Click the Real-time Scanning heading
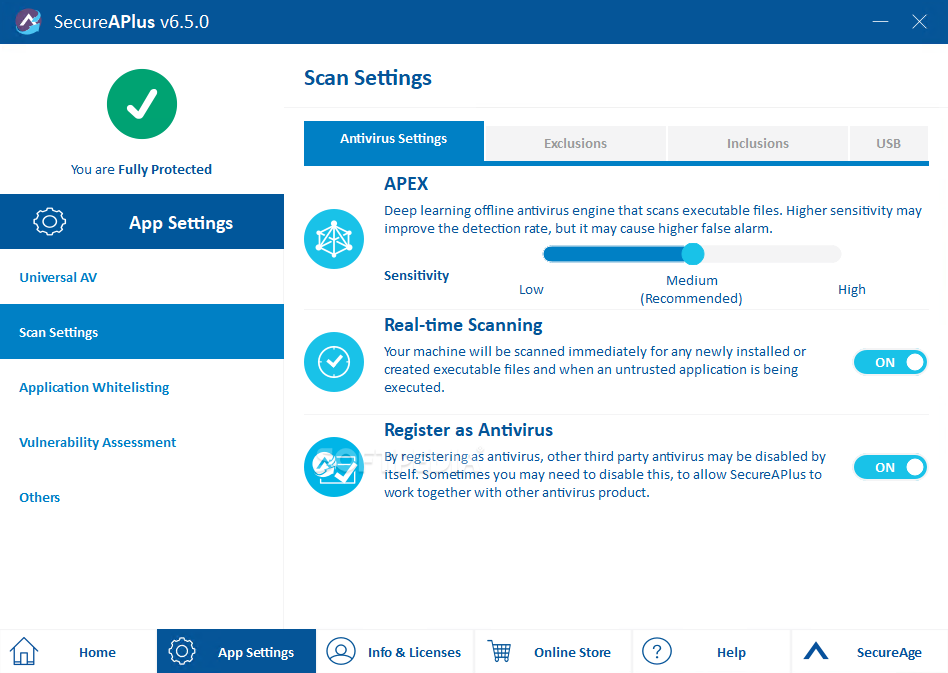Screen dimensions: 948x673 tap(463, 325)
